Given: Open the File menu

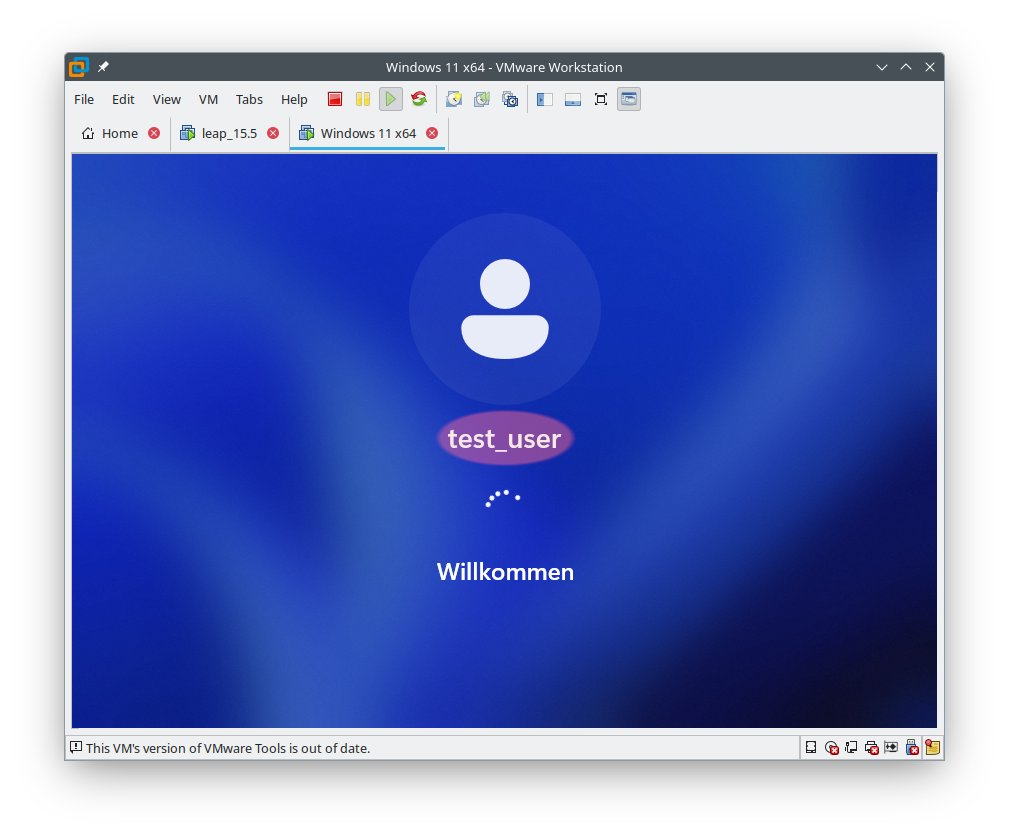Looking at the screenshot, I should point(84,99).
